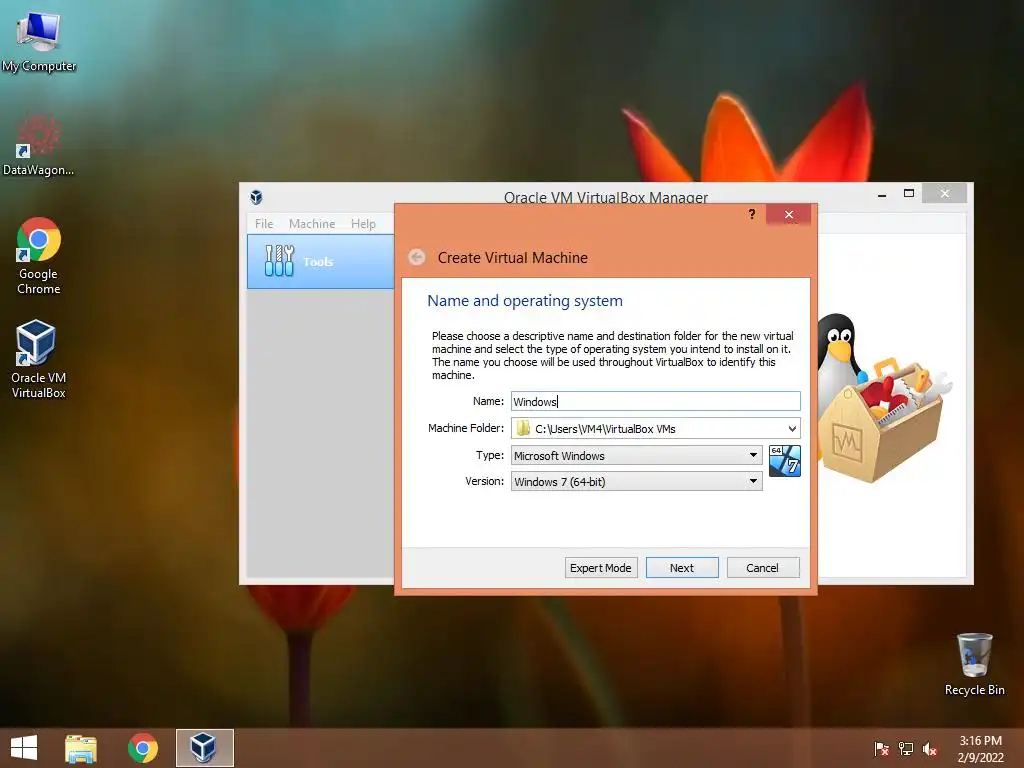Click the back arrow in Create Virtual Machine
The height and width of the screenshot is (768, 1024).
coord(417,257)
